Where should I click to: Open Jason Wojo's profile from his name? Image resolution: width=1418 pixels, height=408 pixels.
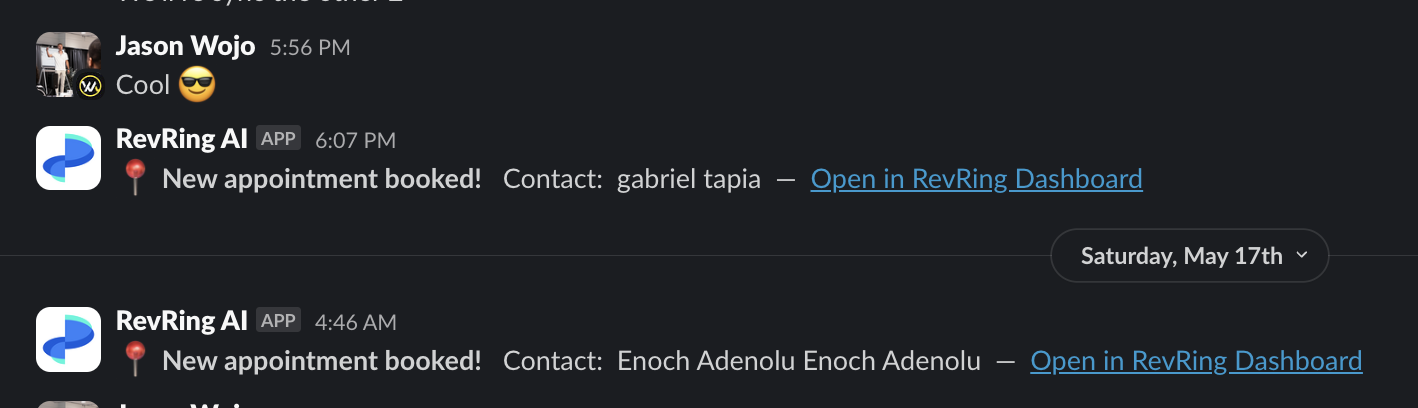tap(185, 46)
